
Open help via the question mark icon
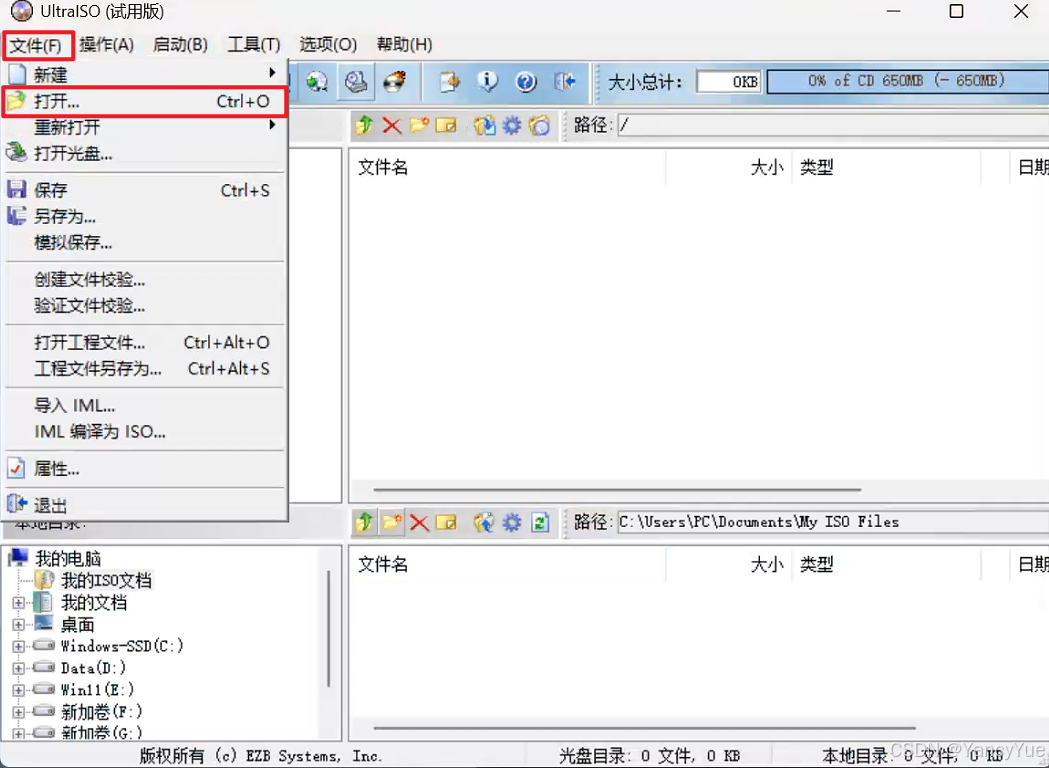tap(526, 82)
